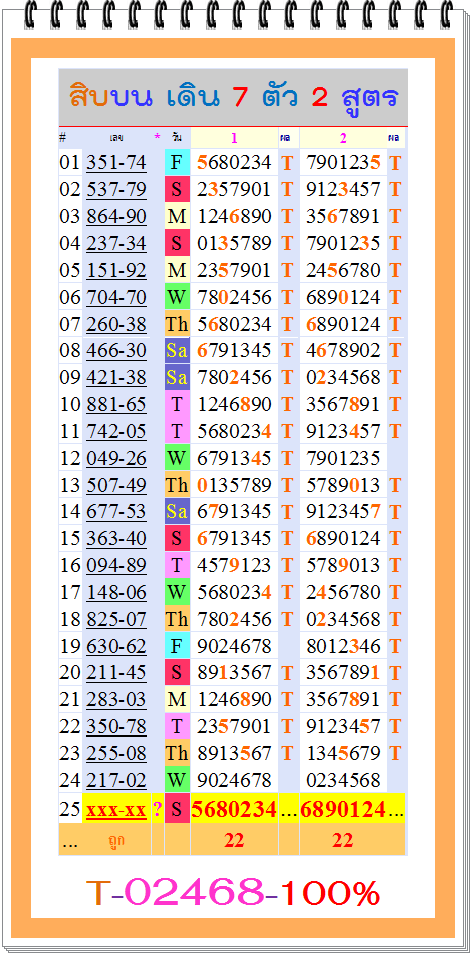The image size is (472, 955).
Task: Click the T-02468-100% footer text
Action: [x=233, y=893]
